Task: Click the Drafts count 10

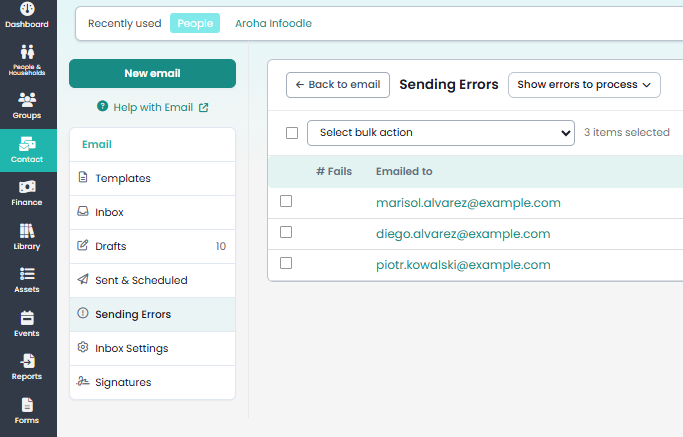Action: (221, 246)
